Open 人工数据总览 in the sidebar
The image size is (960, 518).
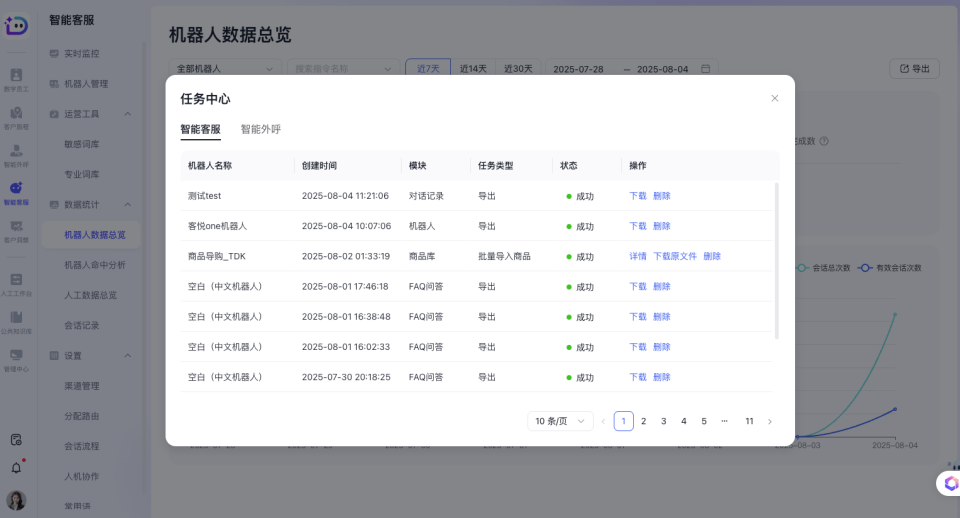pos(91,295)
